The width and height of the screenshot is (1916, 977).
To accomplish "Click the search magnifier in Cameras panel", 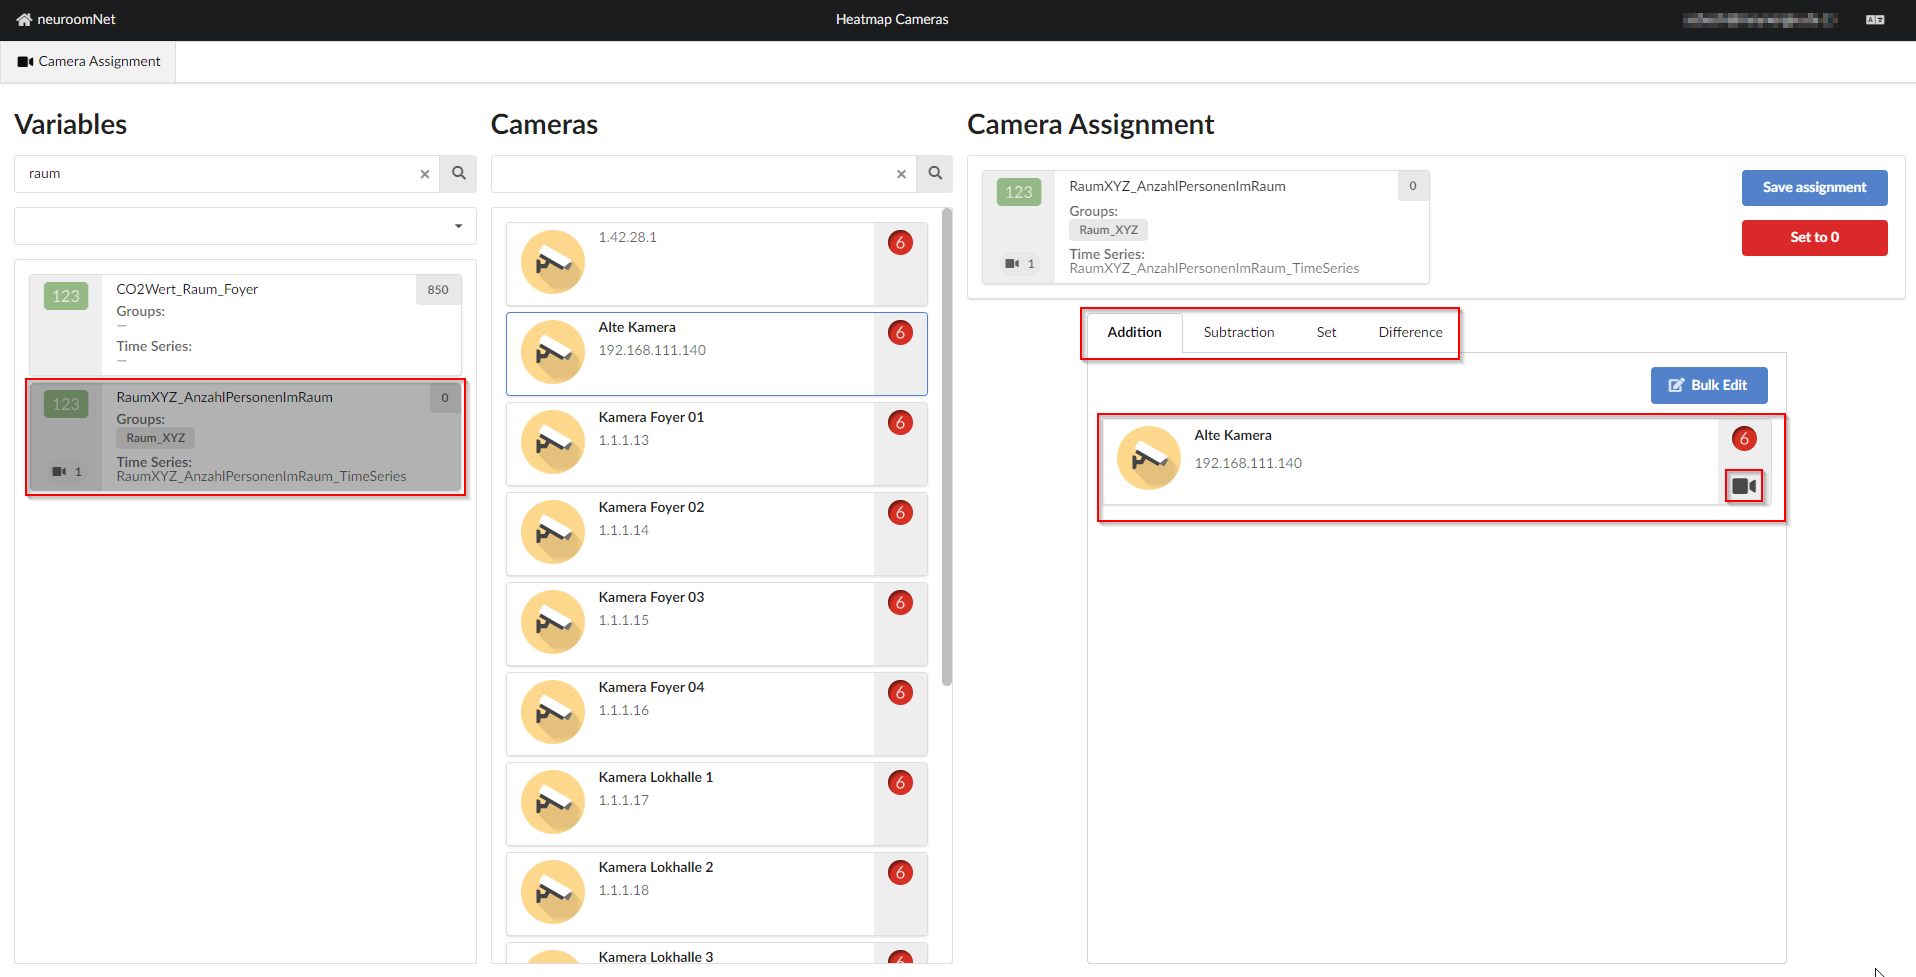I will (934, 173).
